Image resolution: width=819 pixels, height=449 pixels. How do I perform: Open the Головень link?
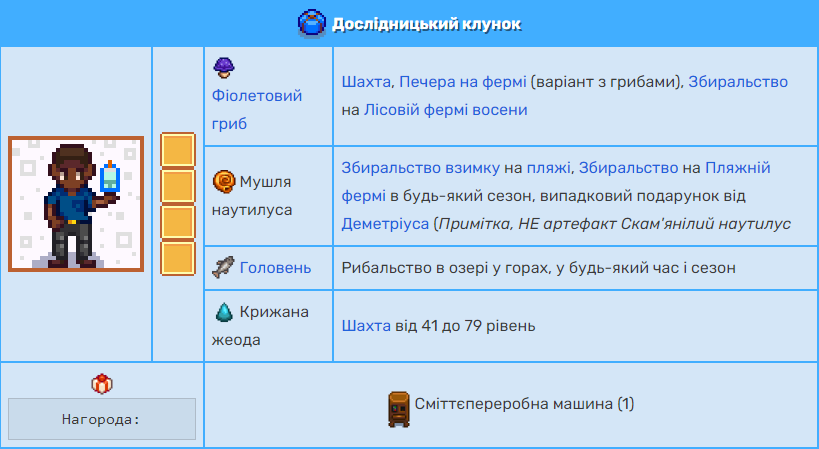(x=275, y=268)
